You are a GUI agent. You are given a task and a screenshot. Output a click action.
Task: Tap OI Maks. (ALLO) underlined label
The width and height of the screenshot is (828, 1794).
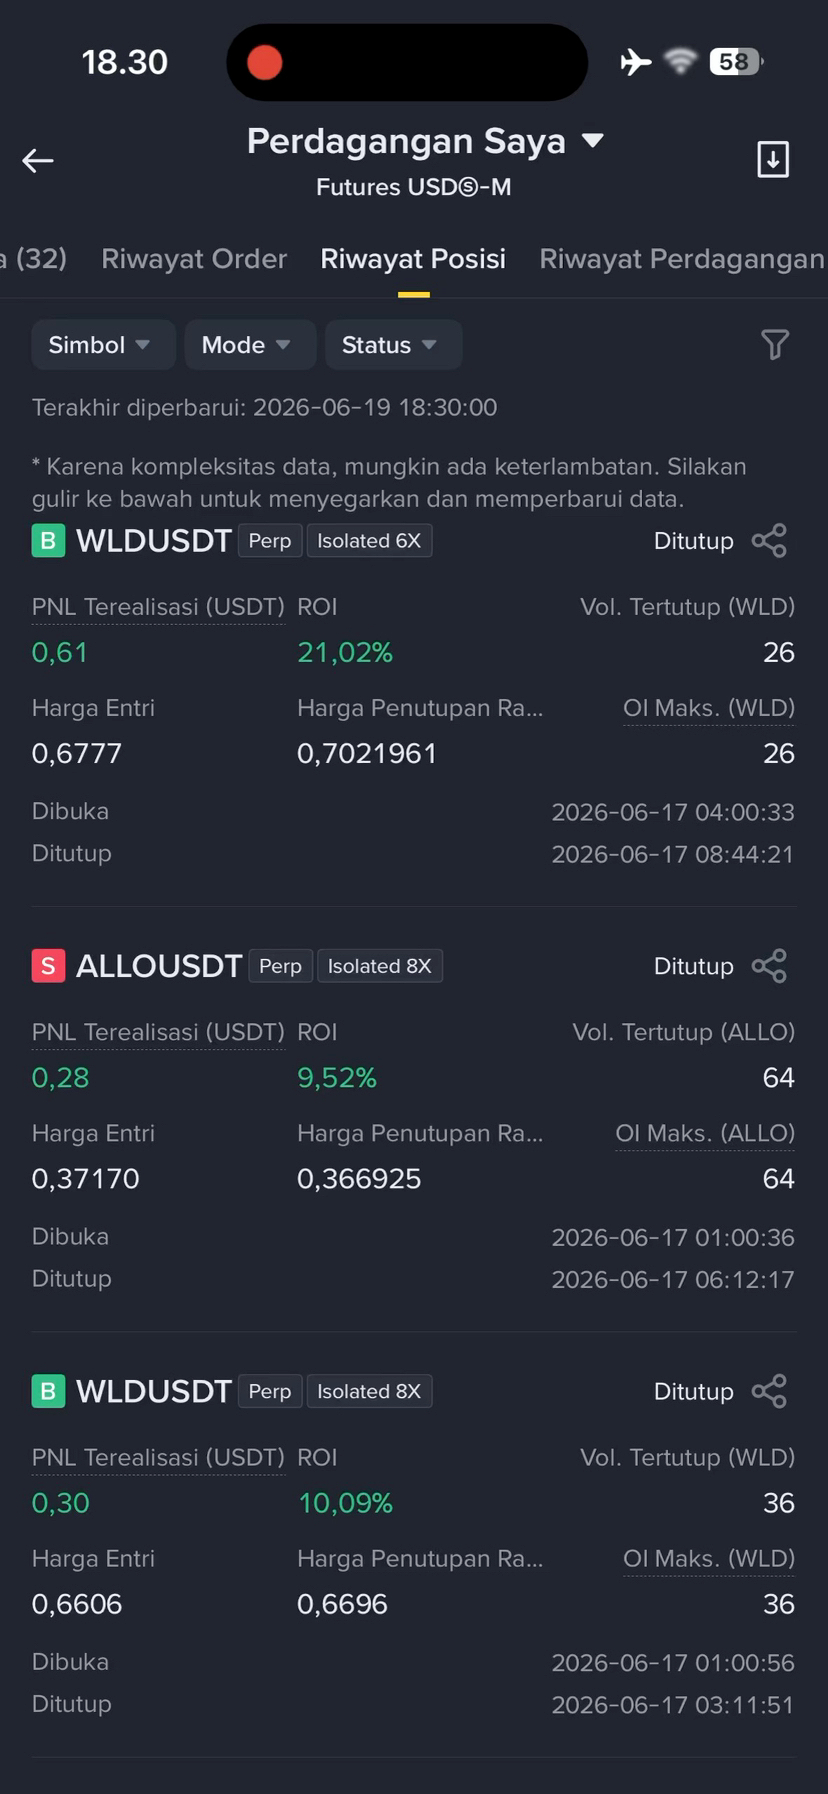point(705,1133)
